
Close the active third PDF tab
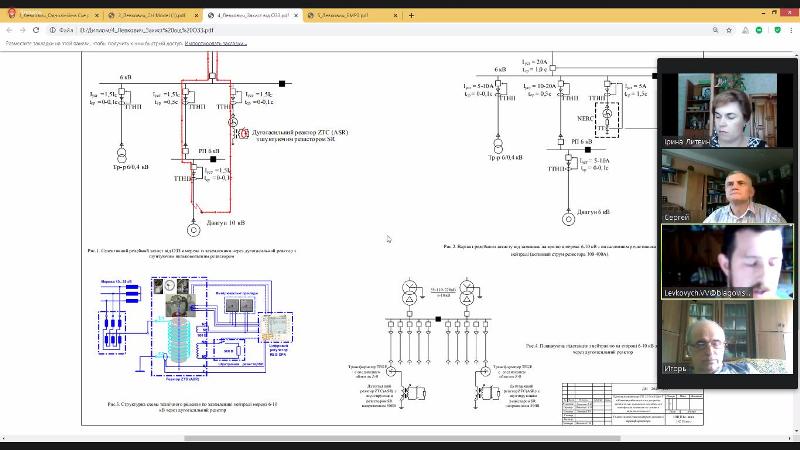pyautogui.click(x=297, y=16)
